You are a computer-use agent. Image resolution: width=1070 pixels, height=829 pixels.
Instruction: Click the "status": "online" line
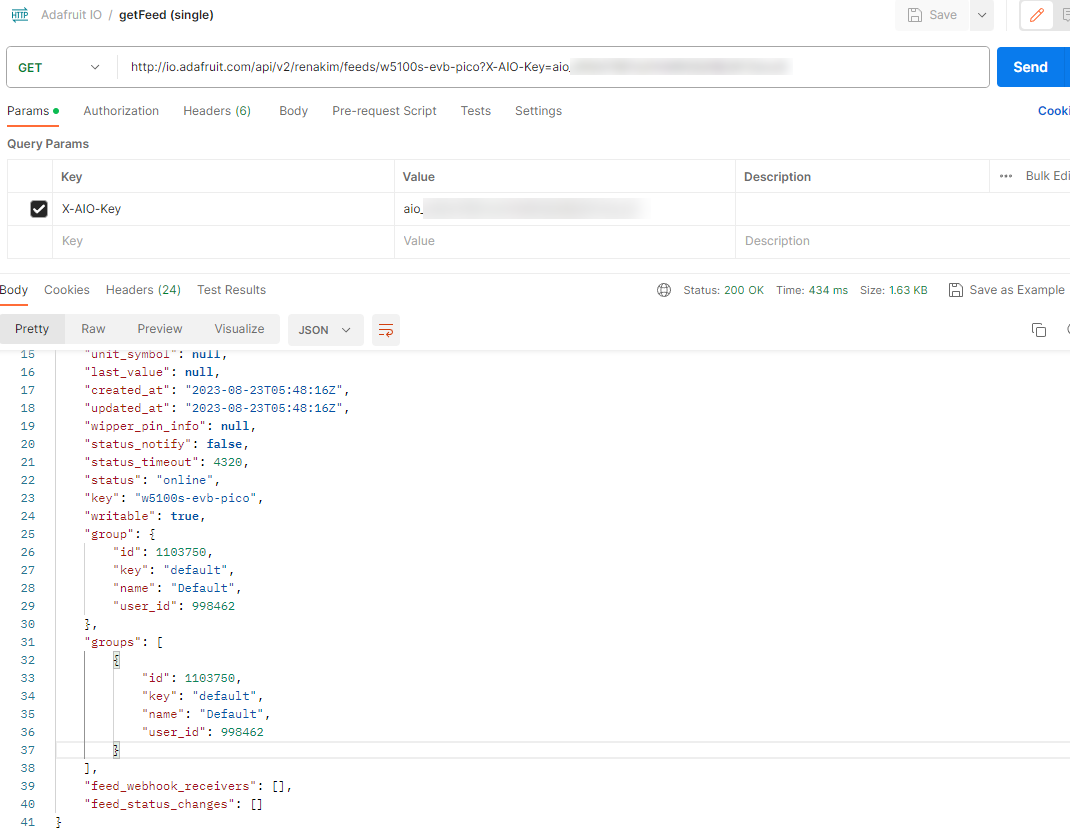point(152,480)
